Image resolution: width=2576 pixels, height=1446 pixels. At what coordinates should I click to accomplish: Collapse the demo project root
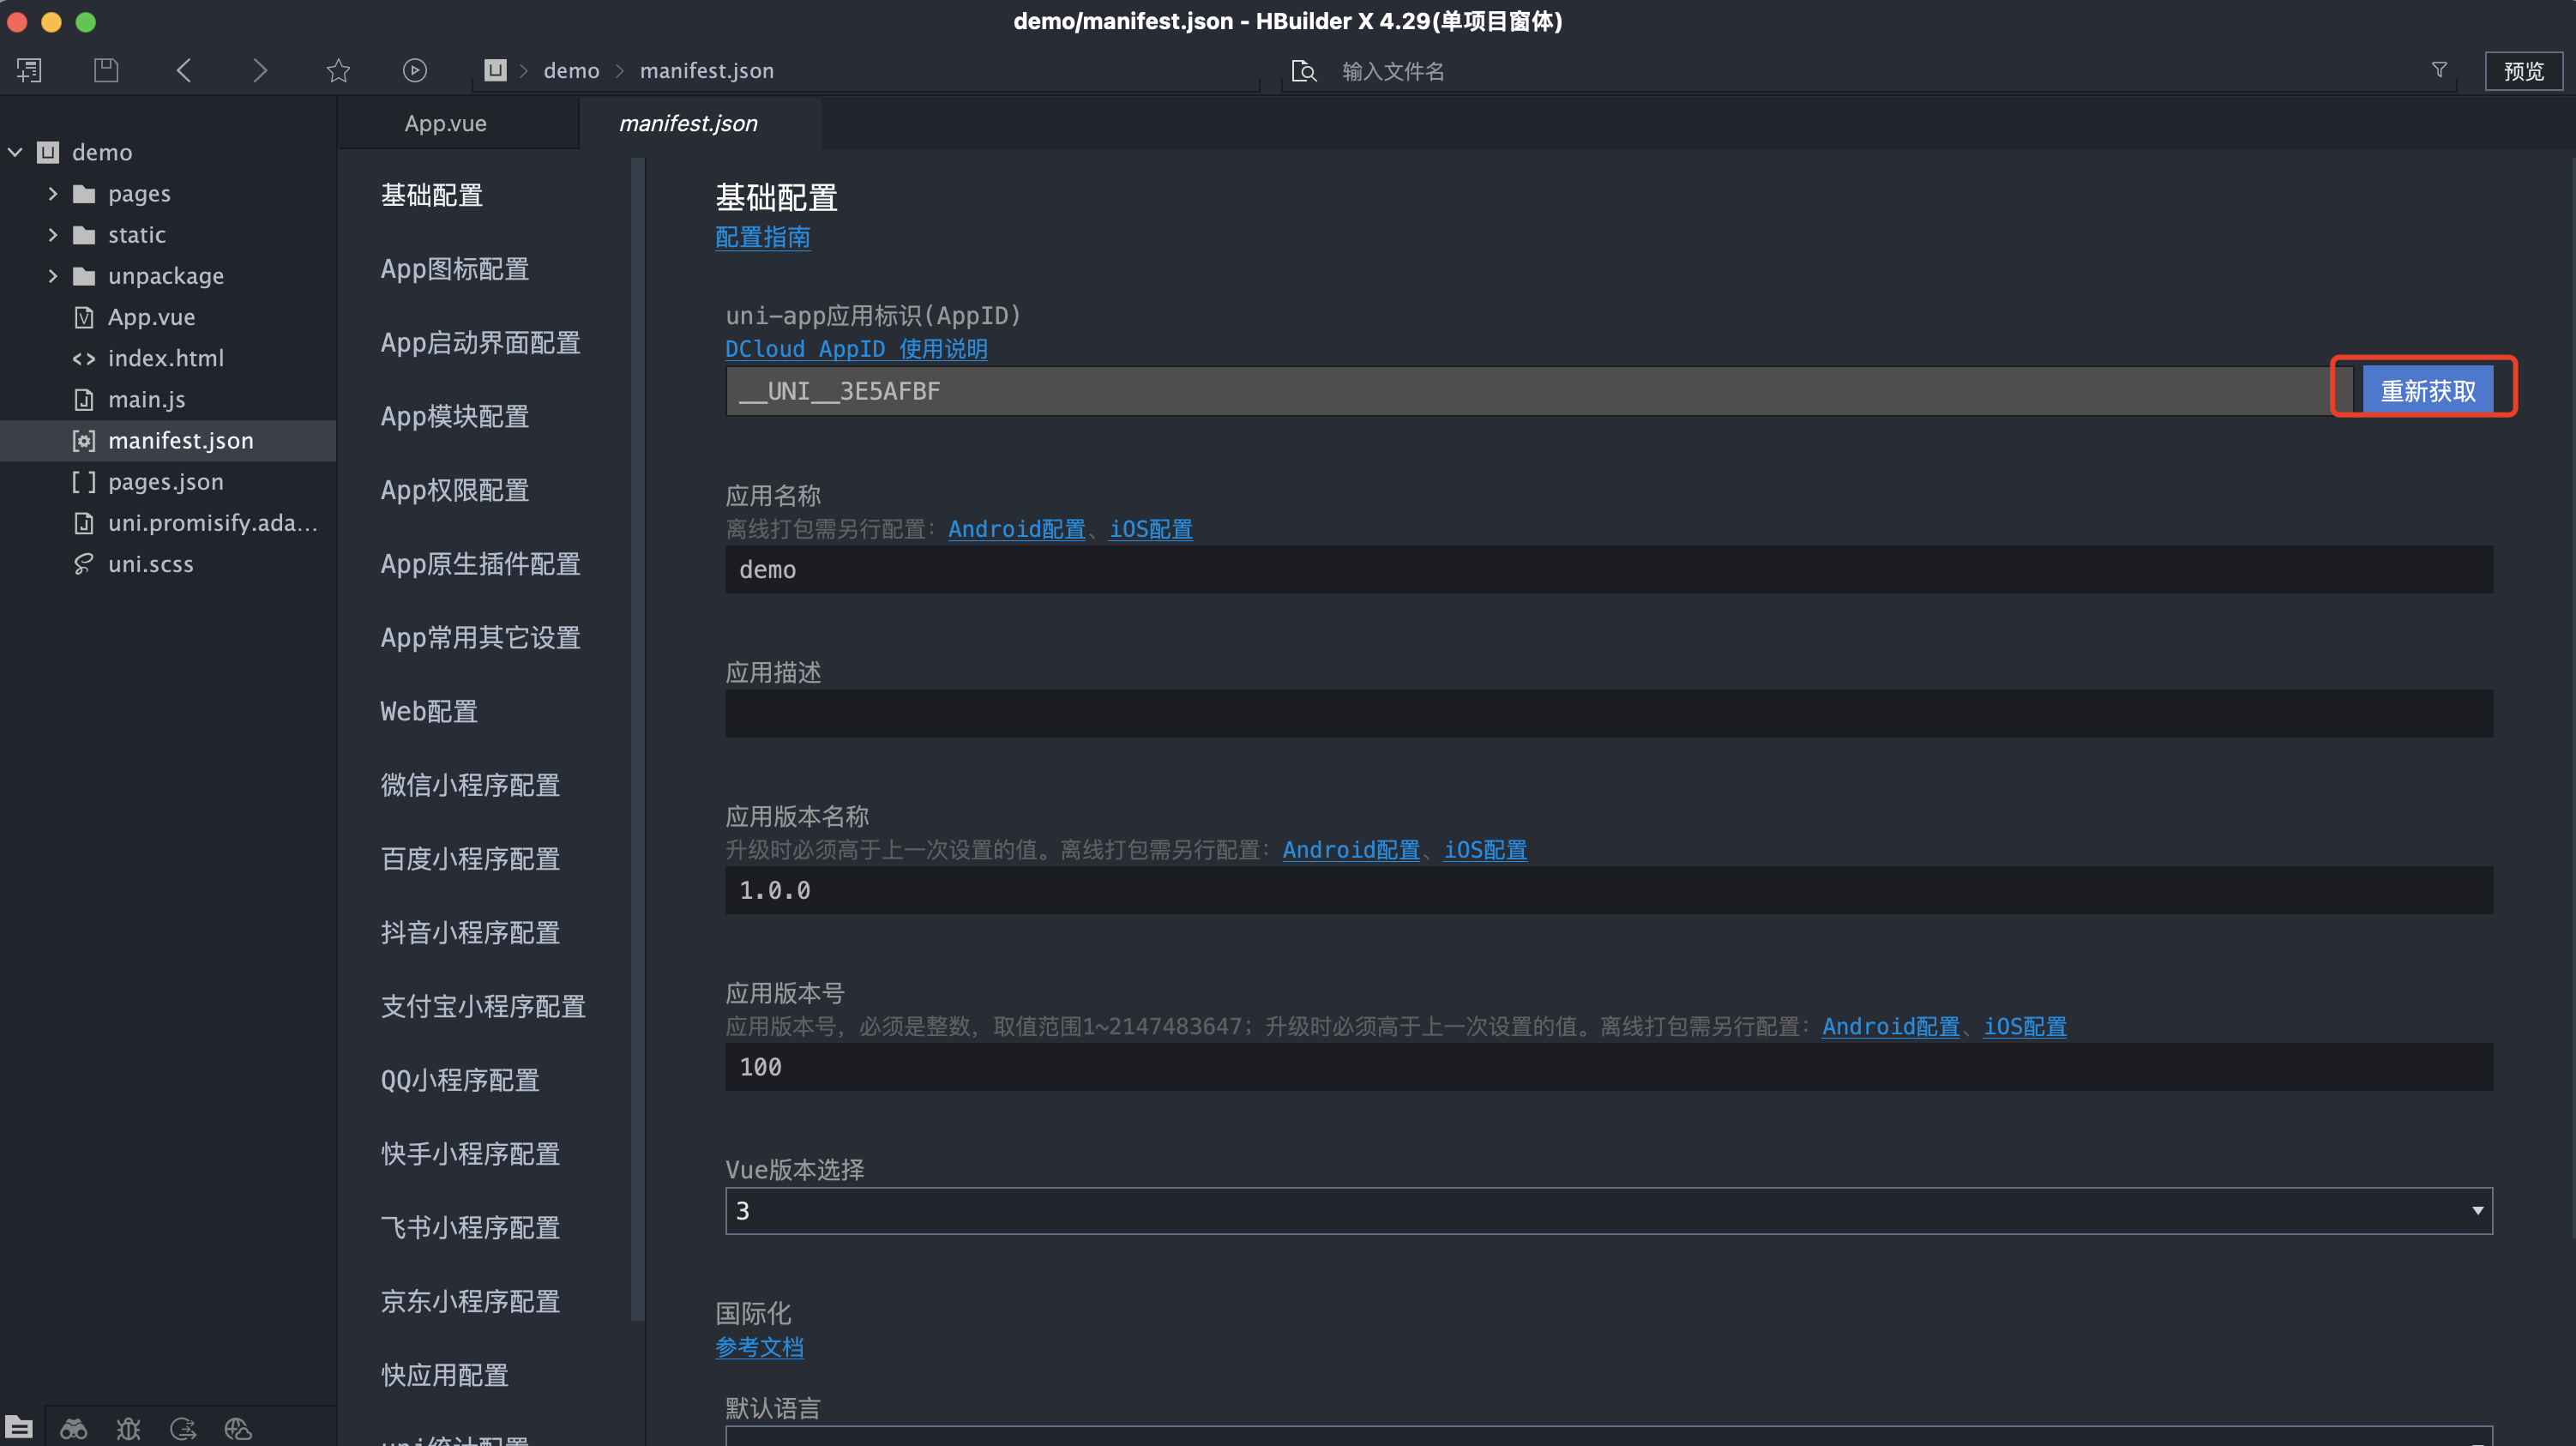15,152
